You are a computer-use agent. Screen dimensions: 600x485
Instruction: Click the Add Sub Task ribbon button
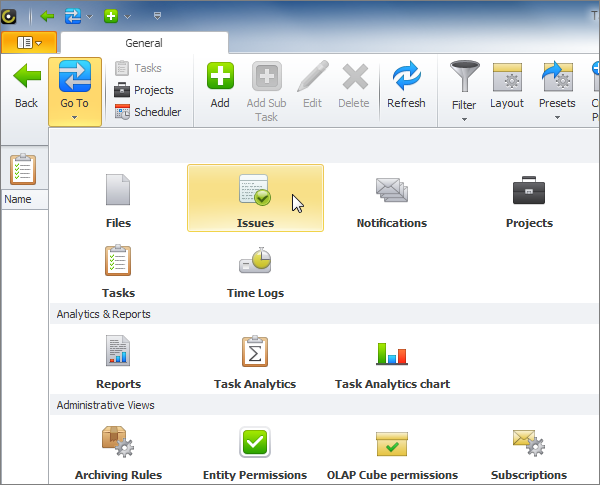(267, 92)
